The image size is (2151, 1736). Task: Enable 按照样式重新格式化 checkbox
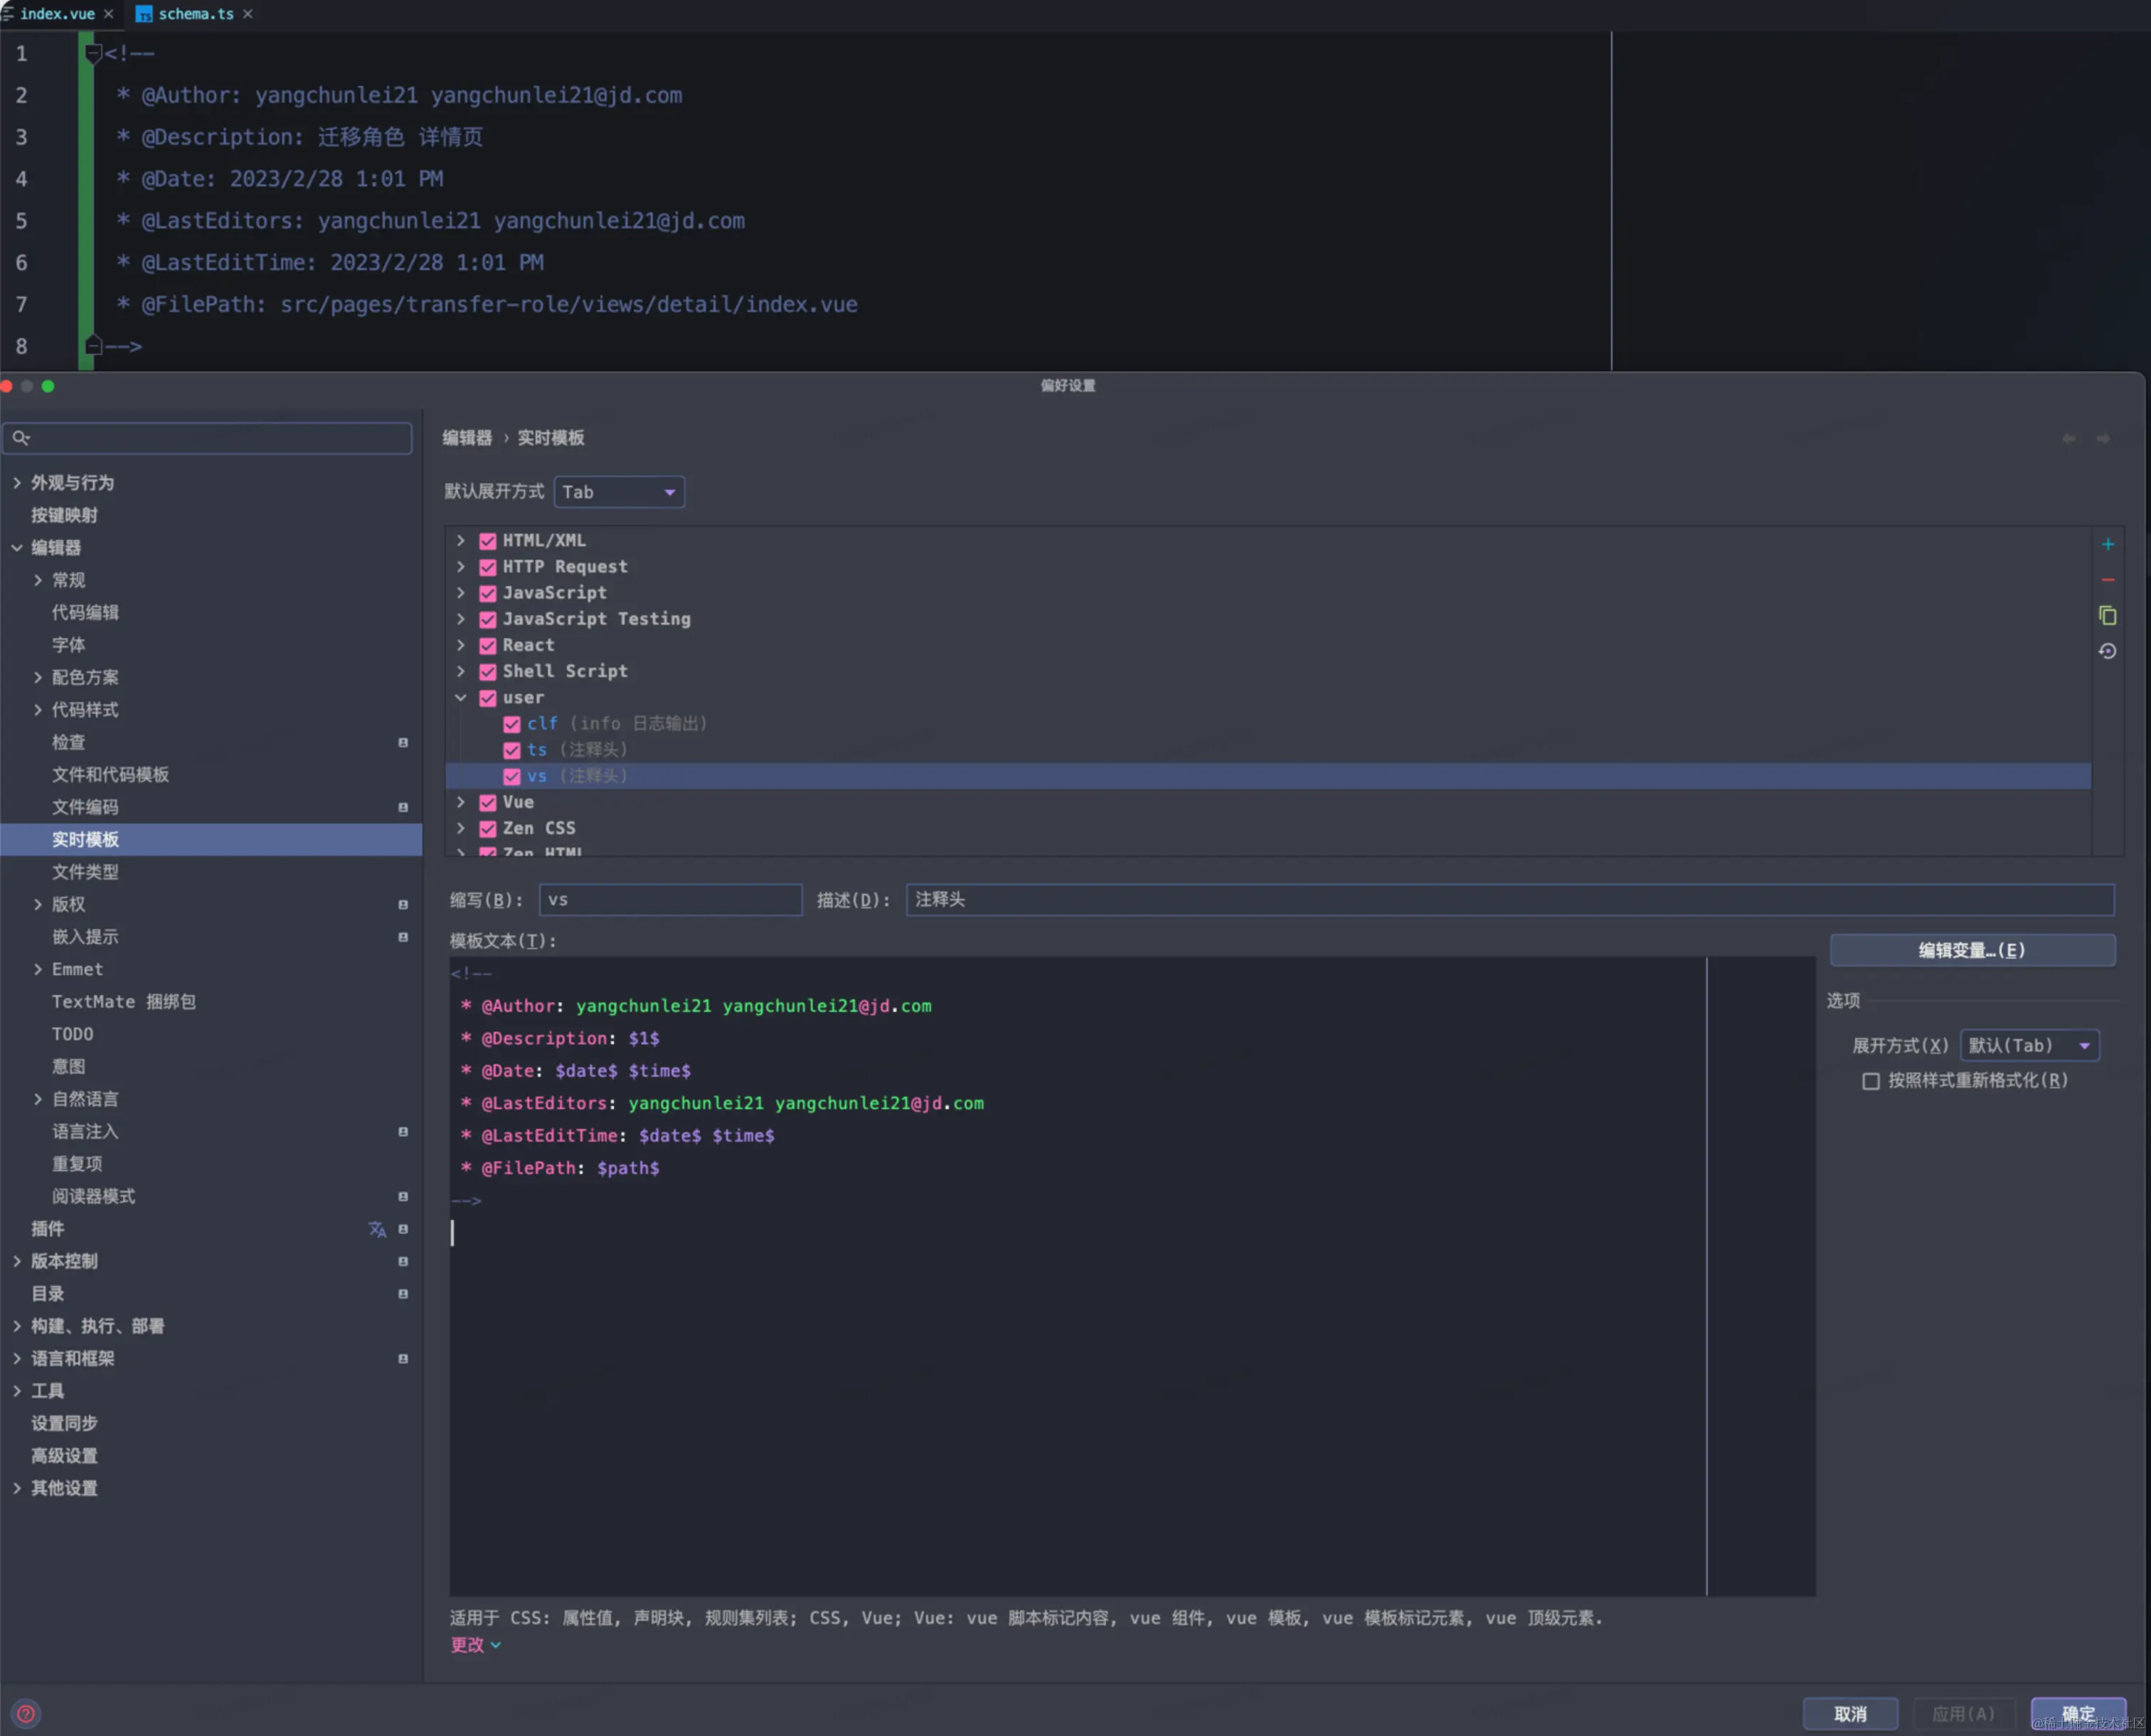coord(1870,1081)
